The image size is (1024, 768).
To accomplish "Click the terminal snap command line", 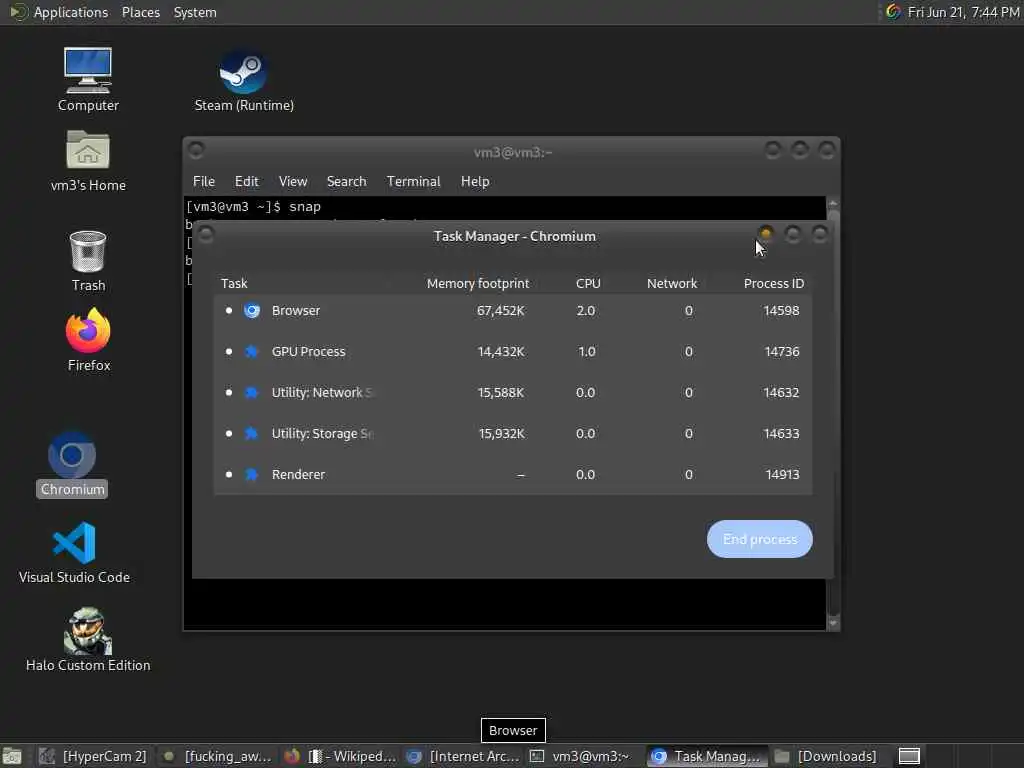I will point(253,207).
